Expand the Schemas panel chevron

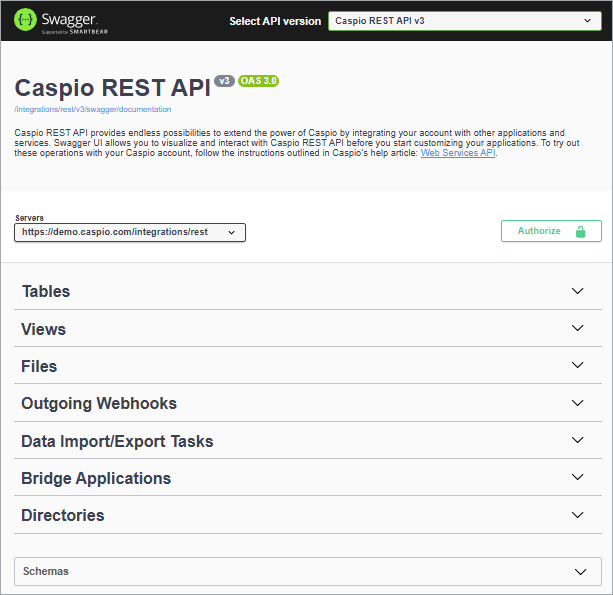click(581, 572)
